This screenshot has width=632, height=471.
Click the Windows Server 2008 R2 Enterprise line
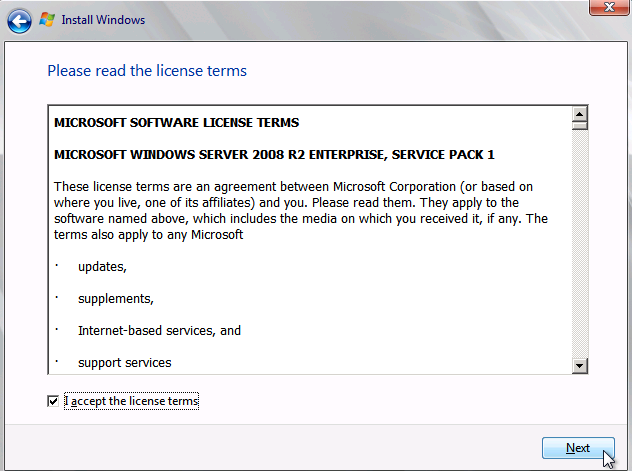coord(274,155)
